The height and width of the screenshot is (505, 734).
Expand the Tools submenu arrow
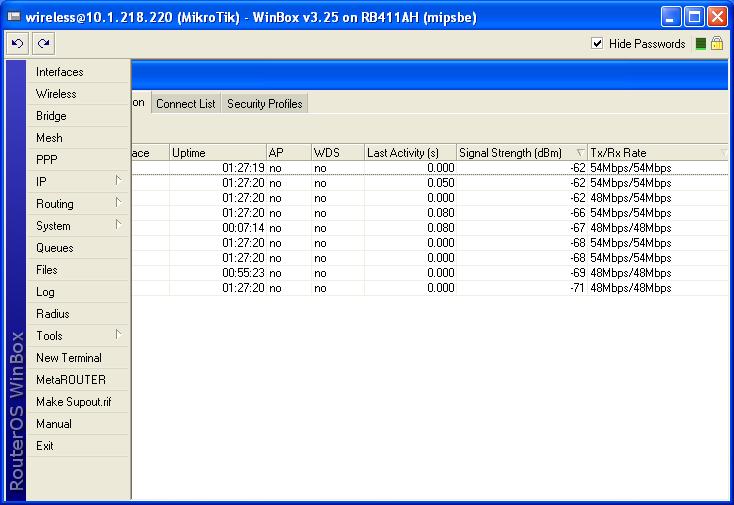coord(118,335)
